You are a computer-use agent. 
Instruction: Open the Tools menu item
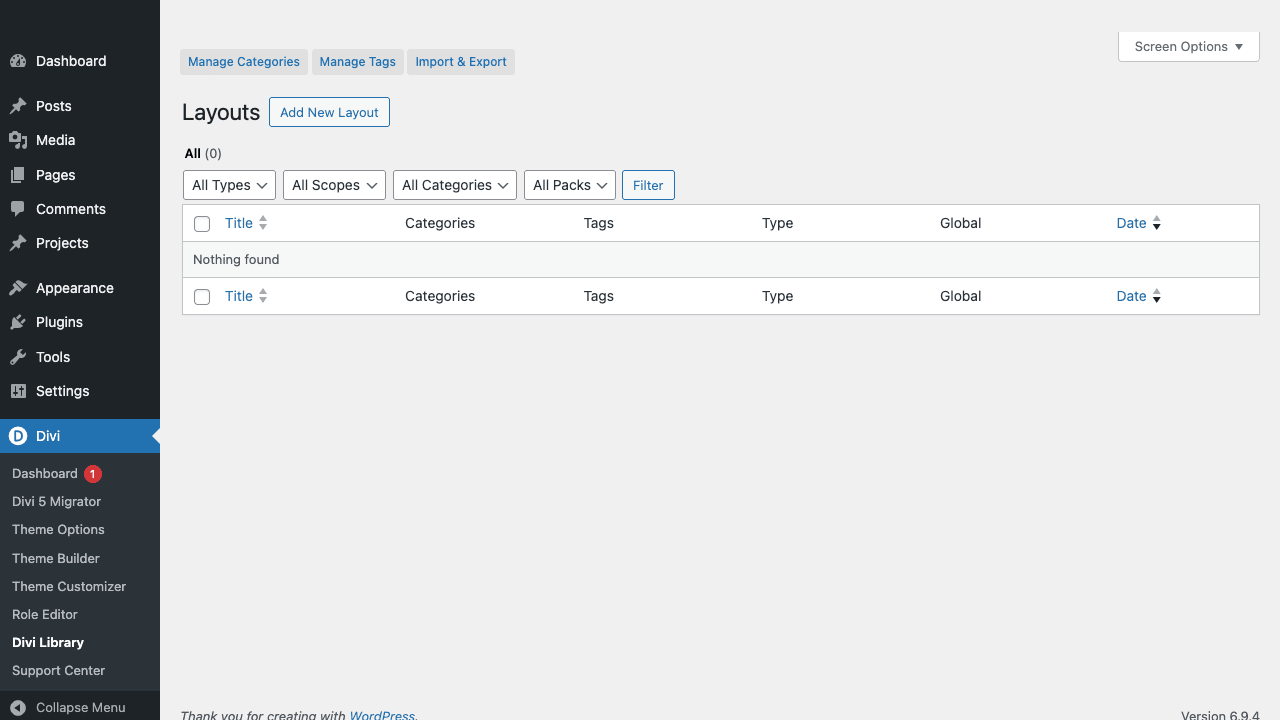tap(80, 357)
